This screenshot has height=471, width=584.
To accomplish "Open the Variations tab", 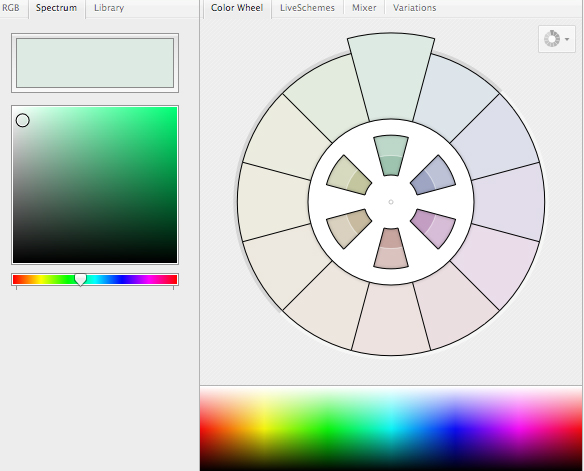I will coord(414,8).
